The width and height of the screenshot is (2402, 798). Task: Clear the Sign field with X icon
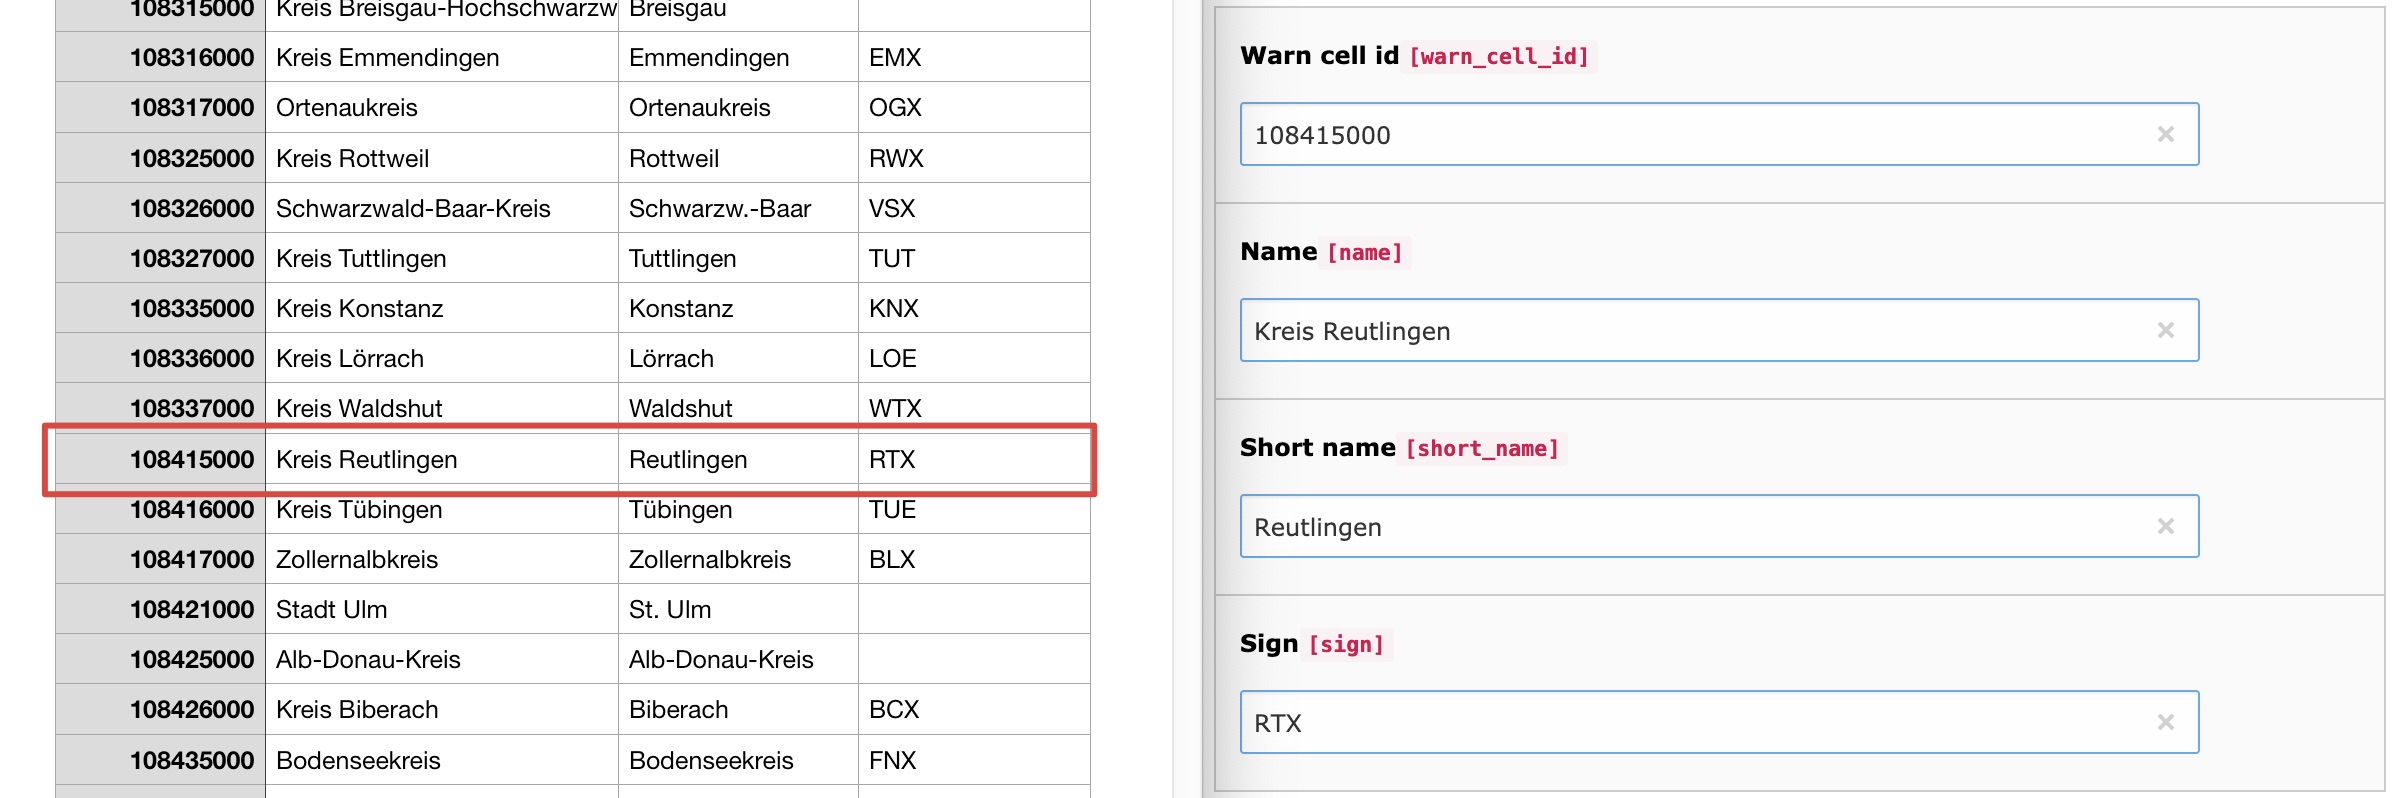pos(2165,722)
